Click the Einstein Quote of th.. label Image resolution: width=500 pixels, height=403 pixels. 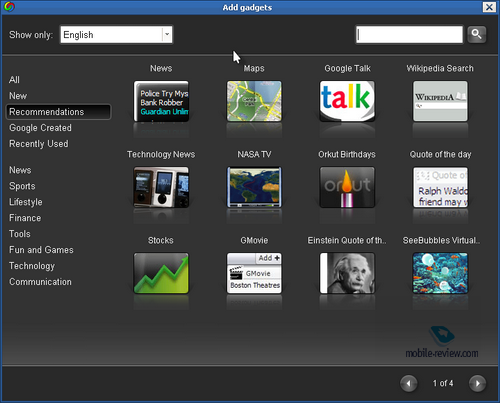pos(347,240)
